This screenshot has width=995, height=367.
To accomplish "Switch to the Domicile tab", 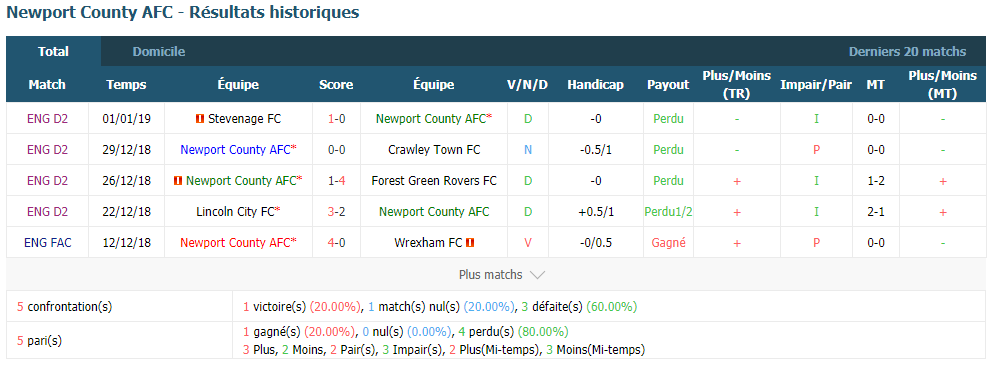I will [159, 52].
